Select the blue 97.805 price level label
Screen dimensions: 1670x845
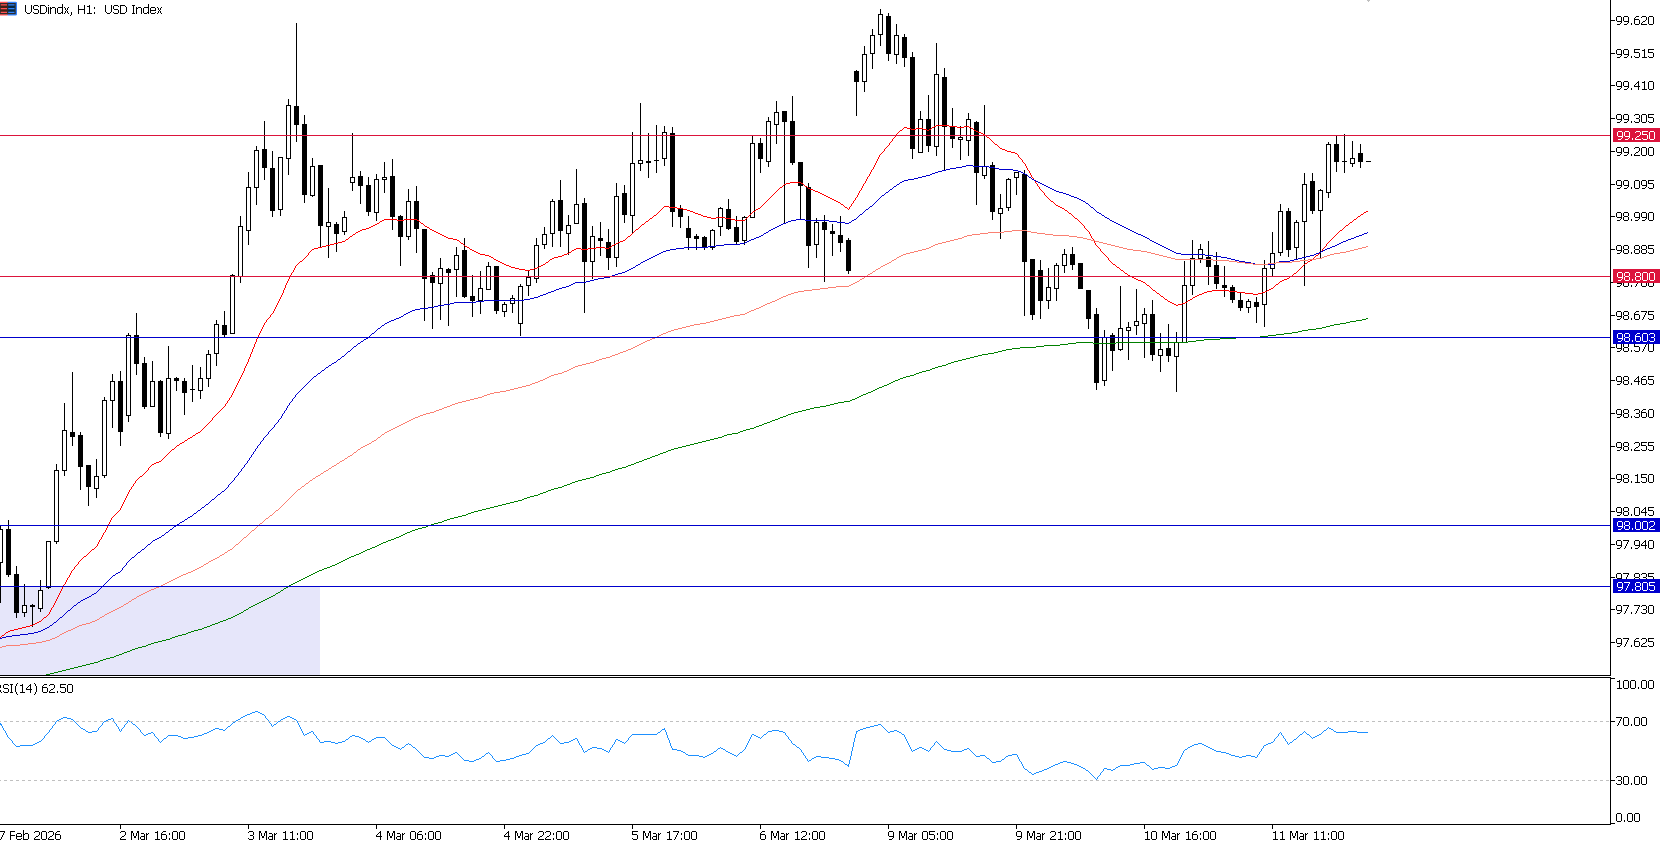(1635, 586)
